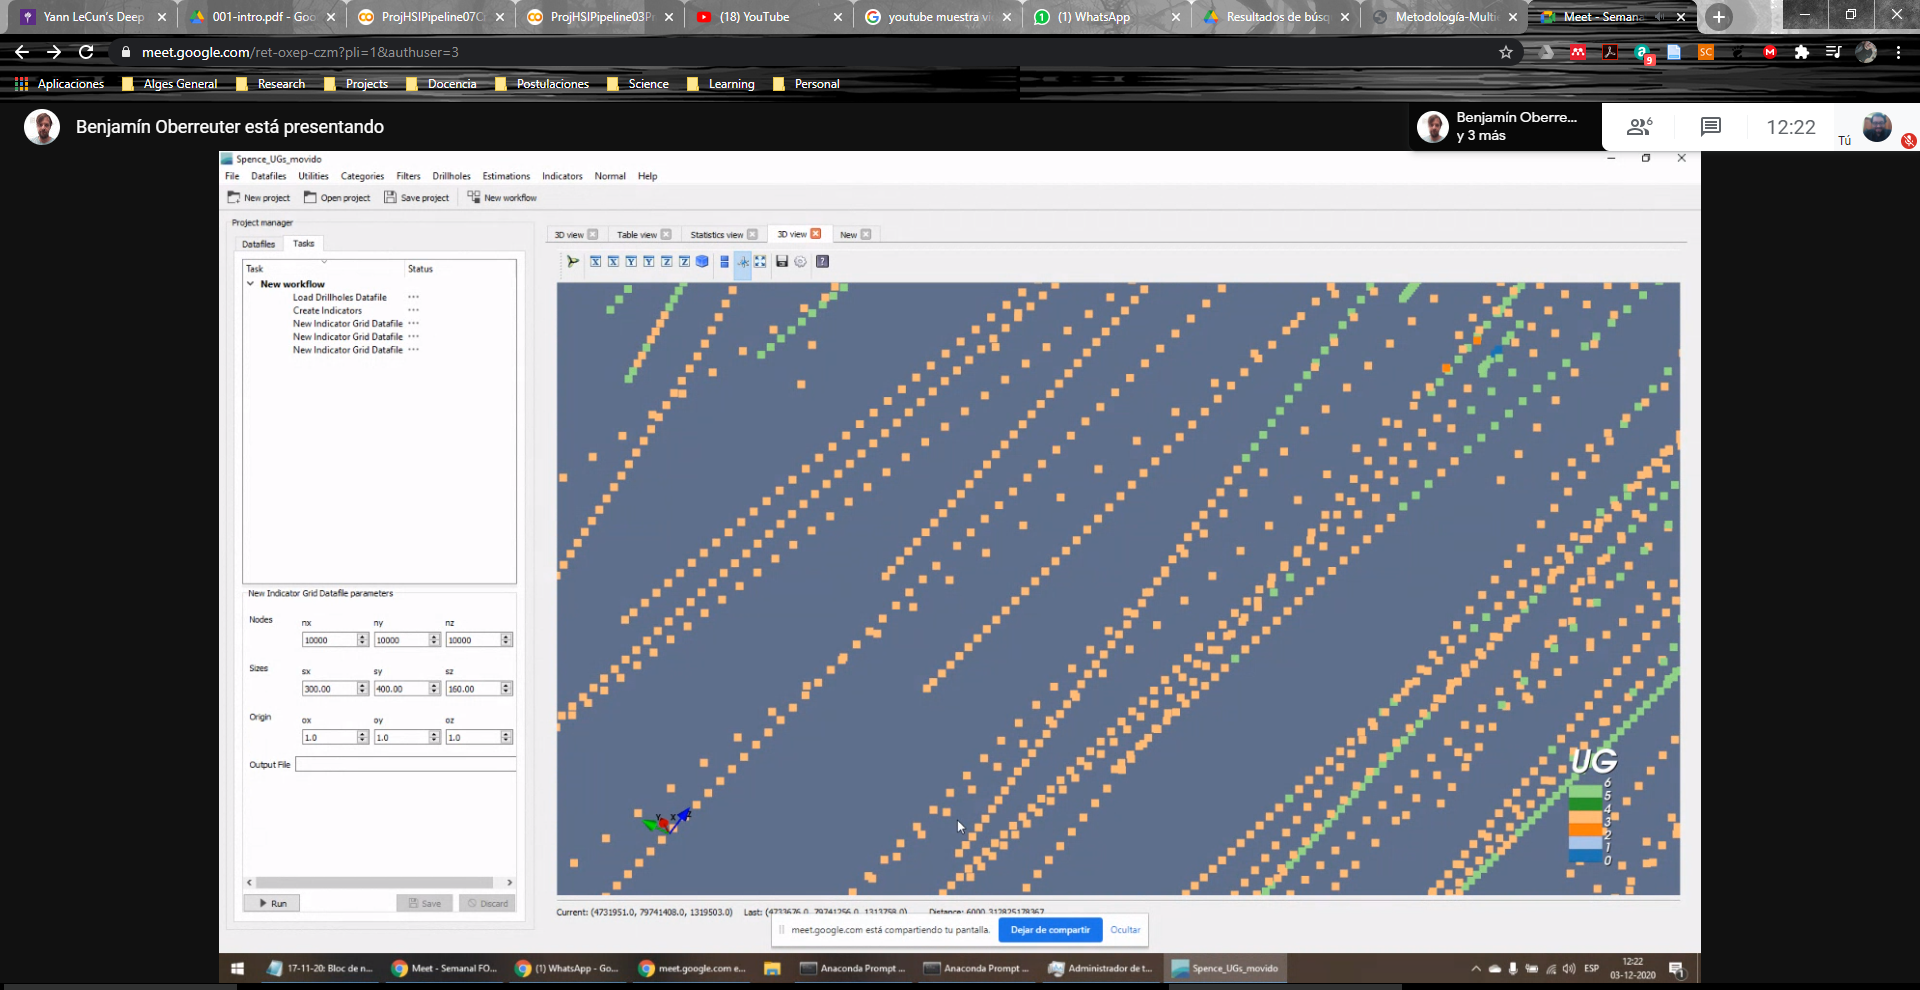Click the Save project button
Screen dimensions: 1920x990
[x=417, y=198]
